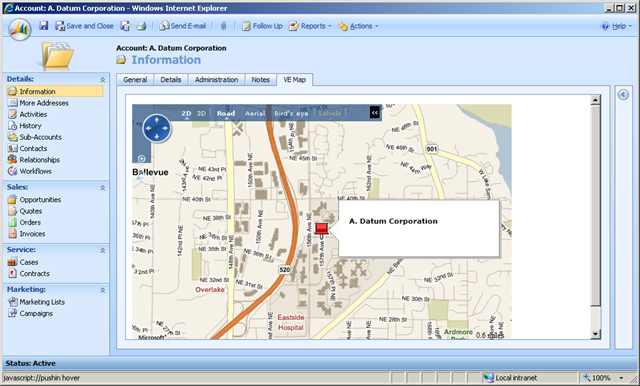640x386 pixels.
Task: Collapse the Marketing navigation section
Action: coord(102,290)
